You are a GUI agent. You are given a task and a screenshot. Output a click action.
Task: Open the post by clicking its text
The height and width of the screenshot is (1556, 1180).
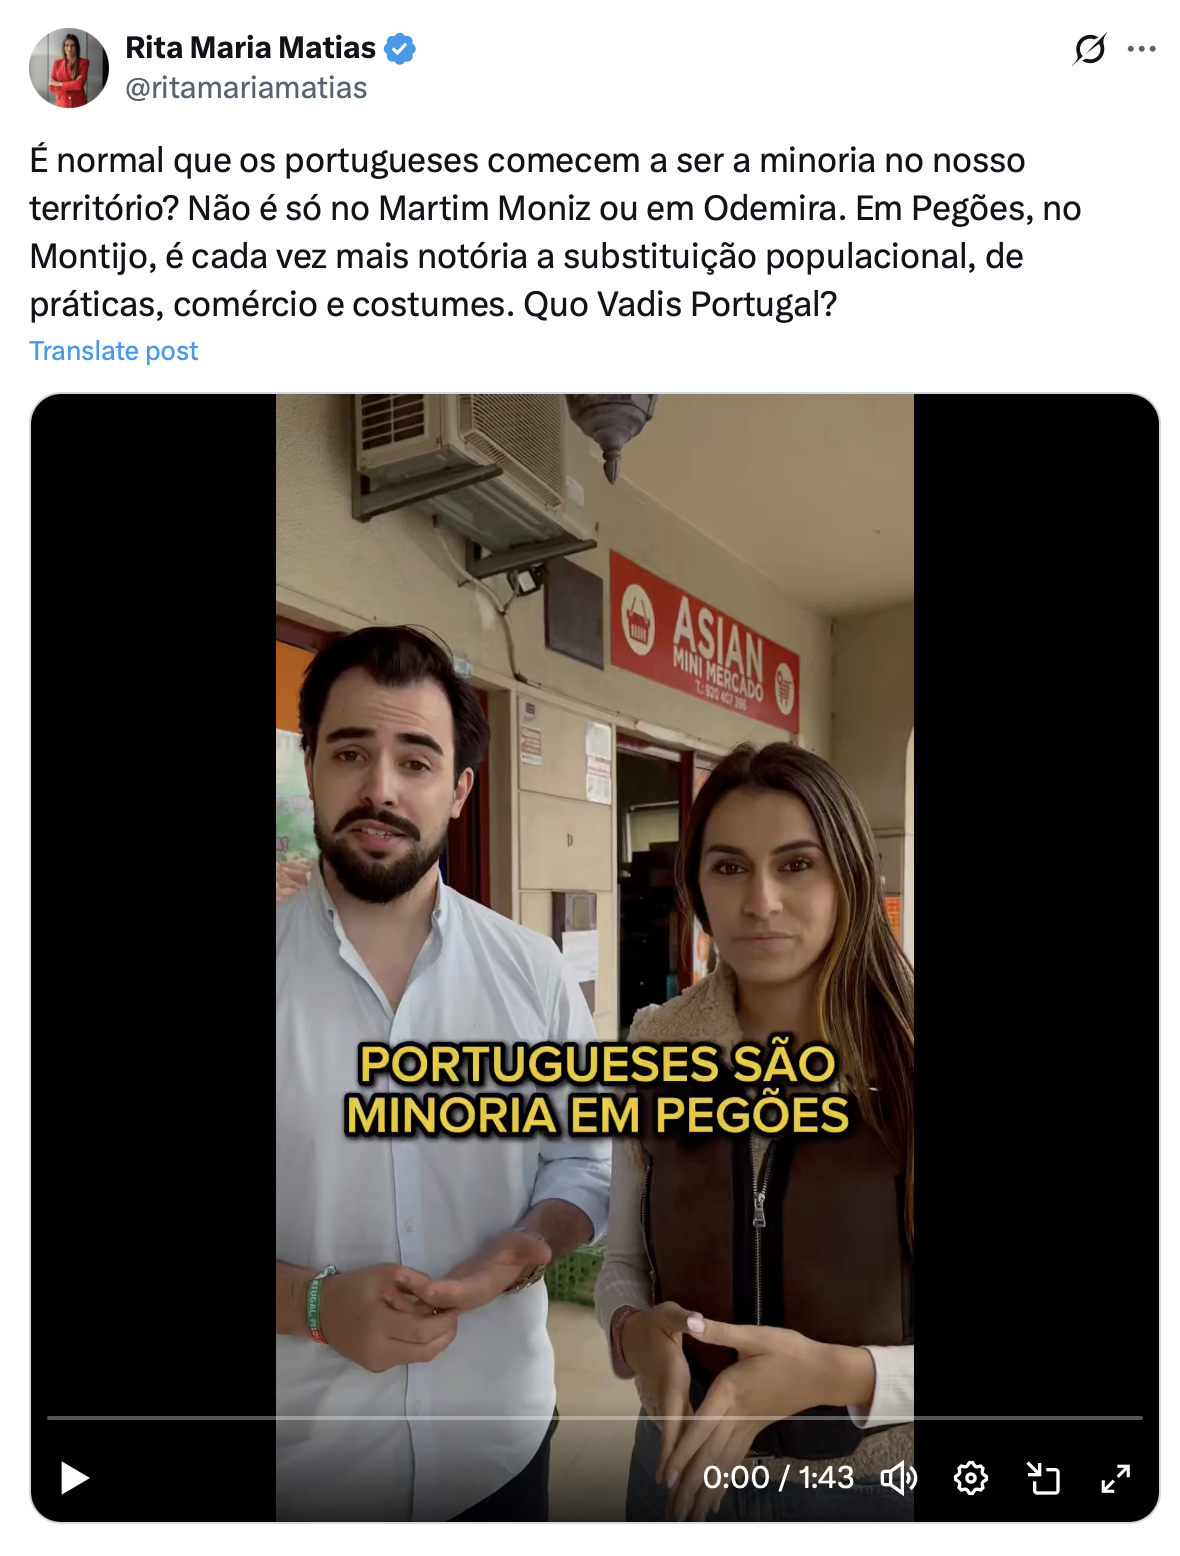click(555, 232)
